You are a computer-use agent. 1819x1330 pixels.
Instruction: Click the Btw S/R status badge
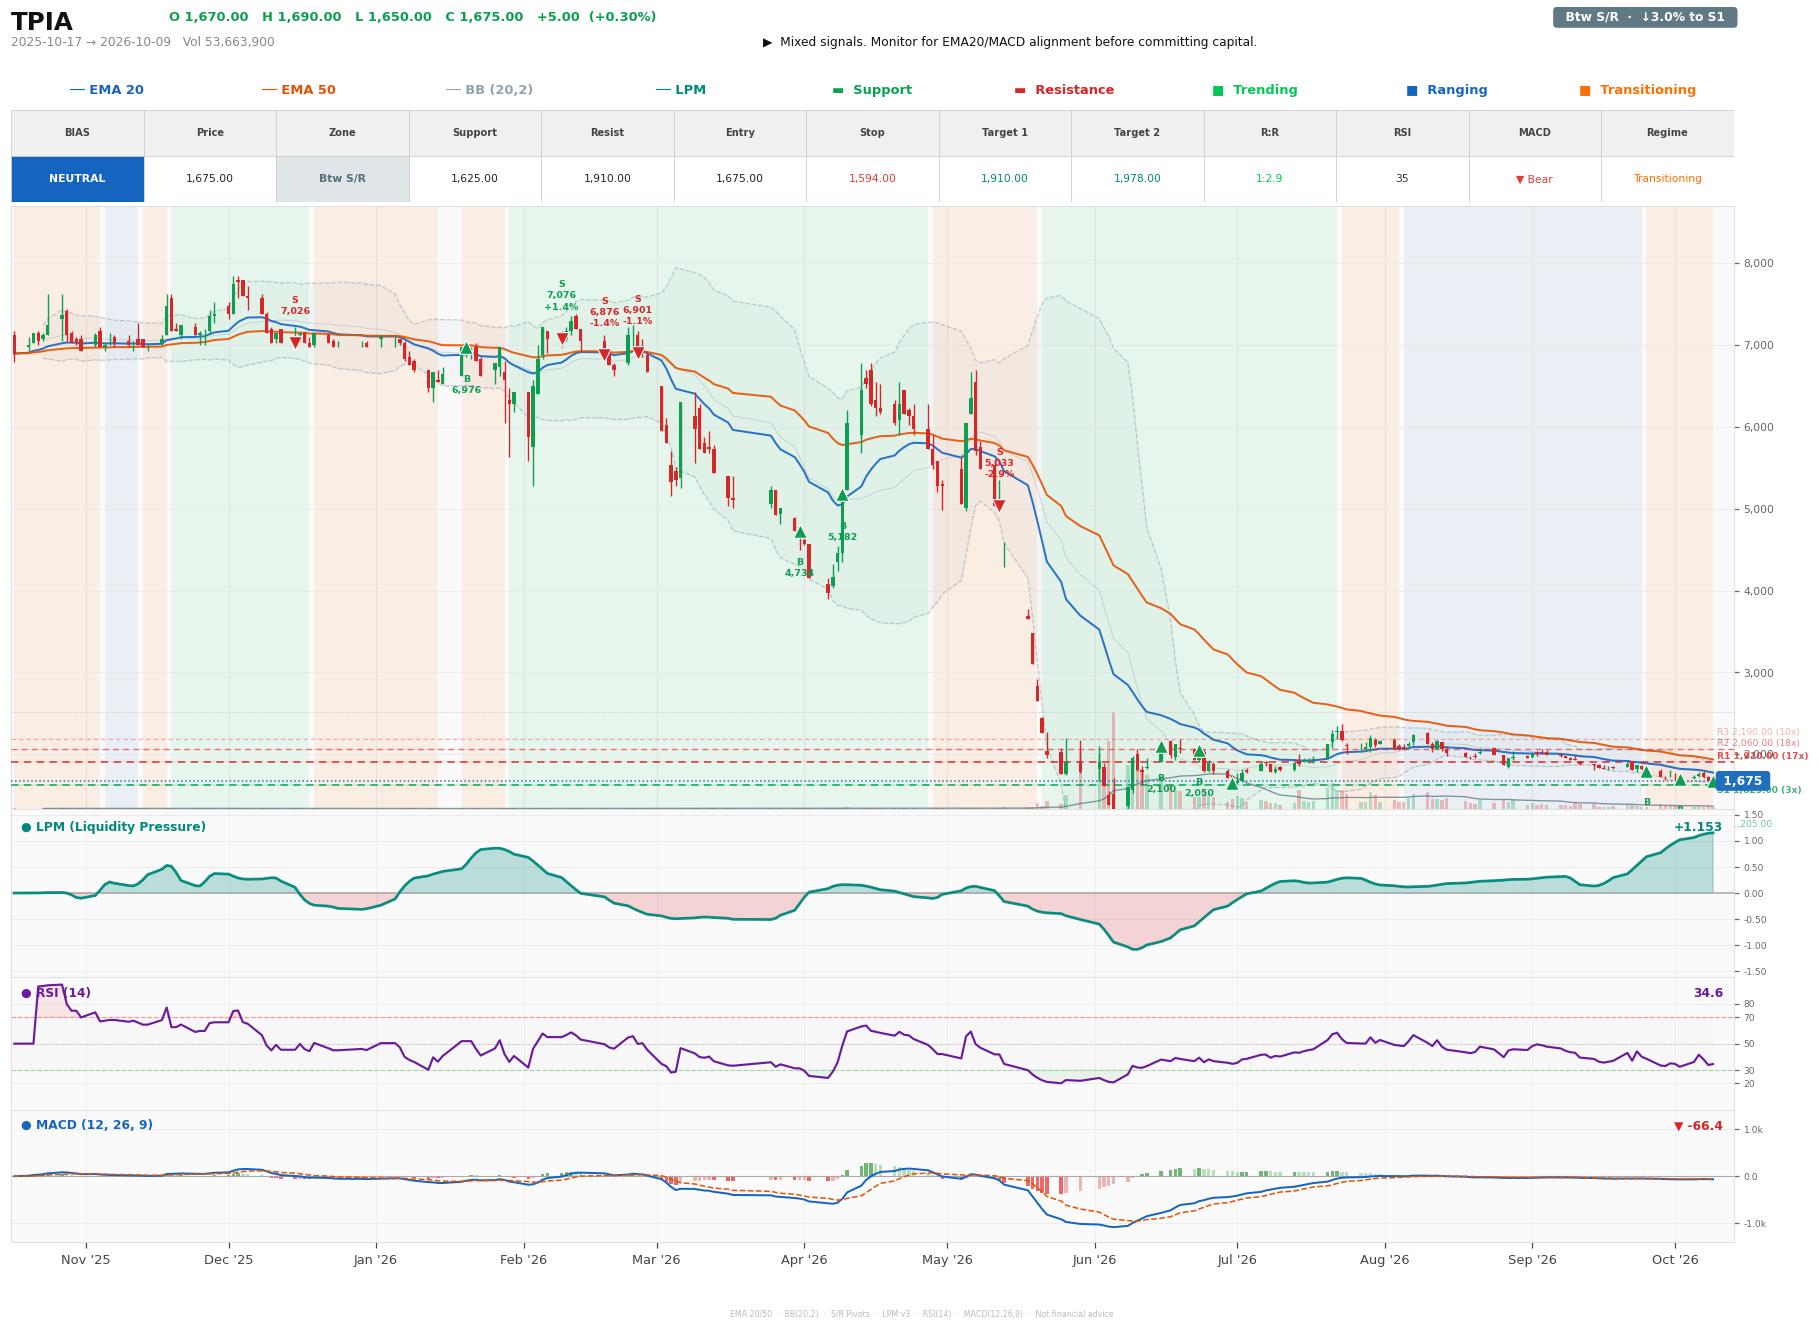click(1644, 17)
